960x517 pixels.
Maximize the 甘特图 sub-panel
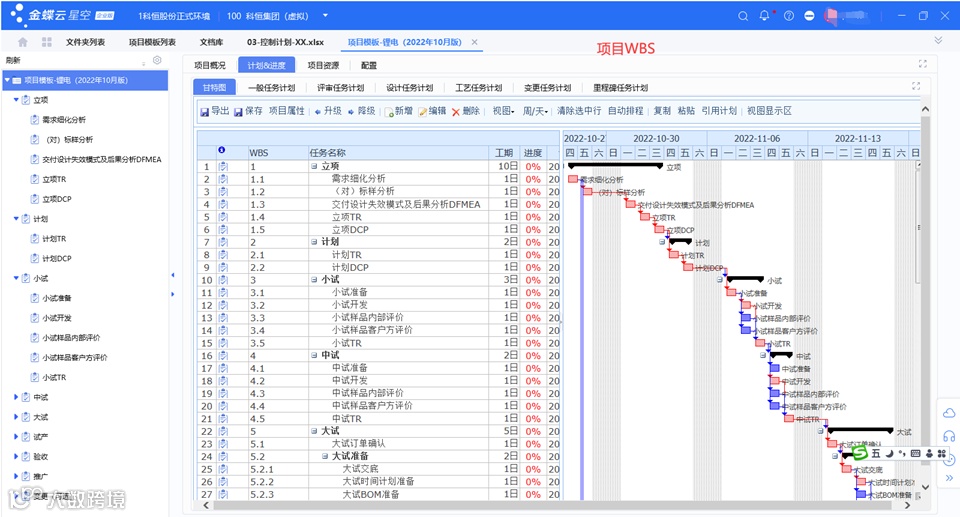tap(916, 86)
